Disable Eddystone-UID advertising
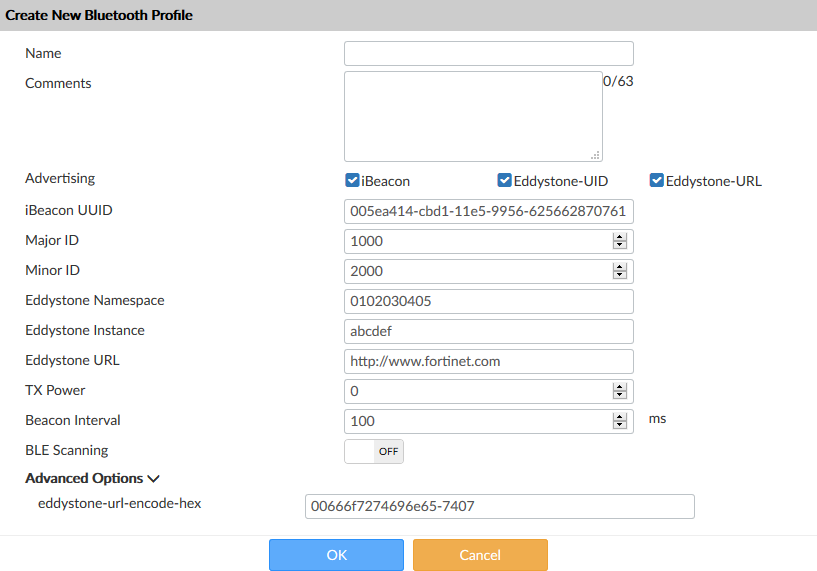817x571 pixels. [x=504, y=181]
